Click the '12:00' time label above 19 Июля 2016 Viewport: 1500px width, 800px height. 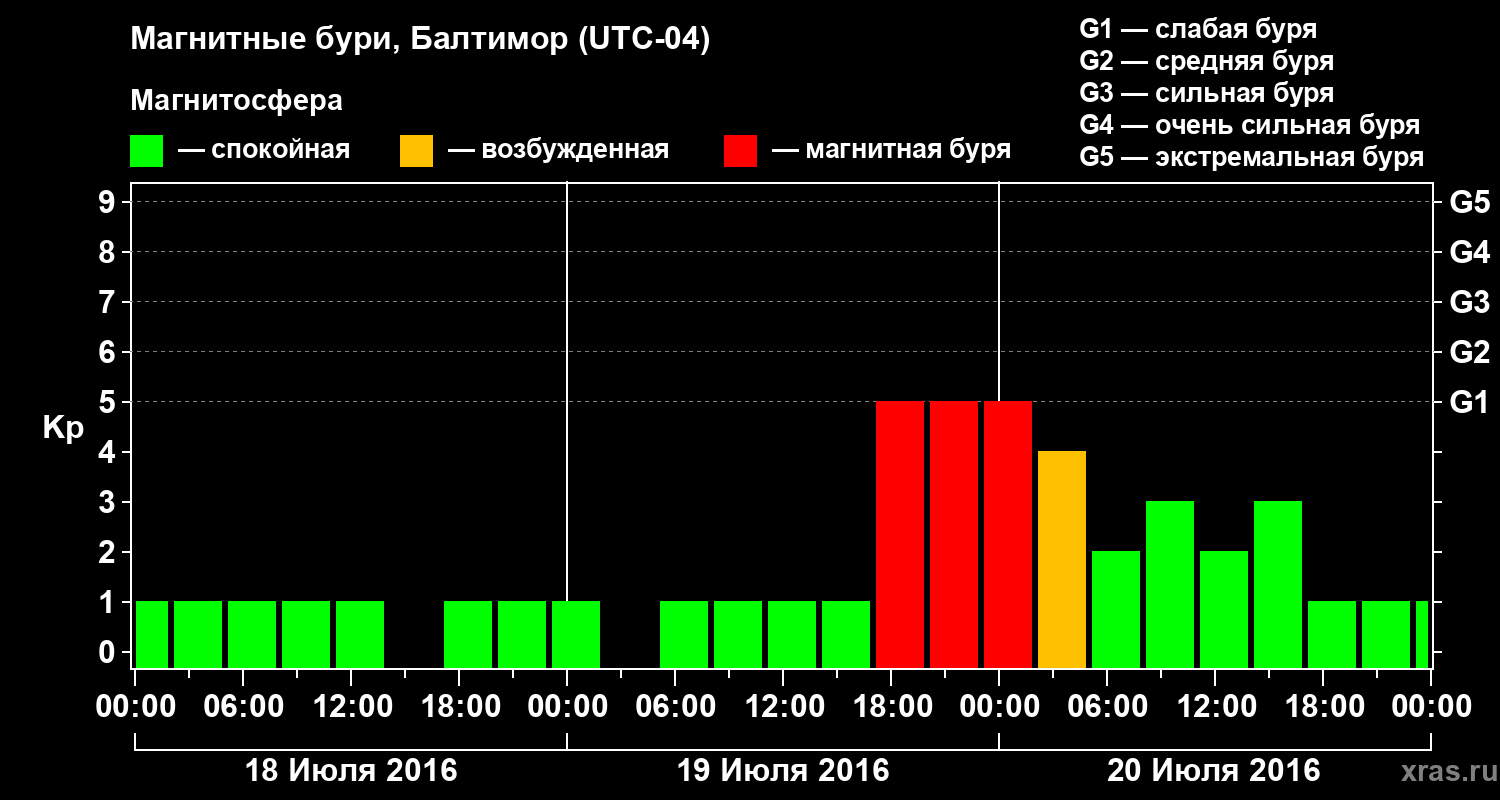pos(783,706)
